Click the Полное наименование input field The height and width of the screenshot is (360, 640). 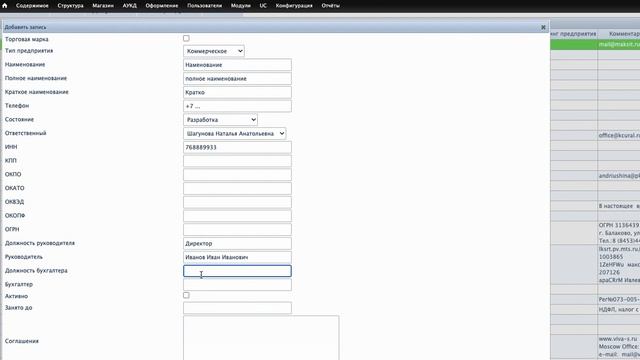(x=237, y=78)
